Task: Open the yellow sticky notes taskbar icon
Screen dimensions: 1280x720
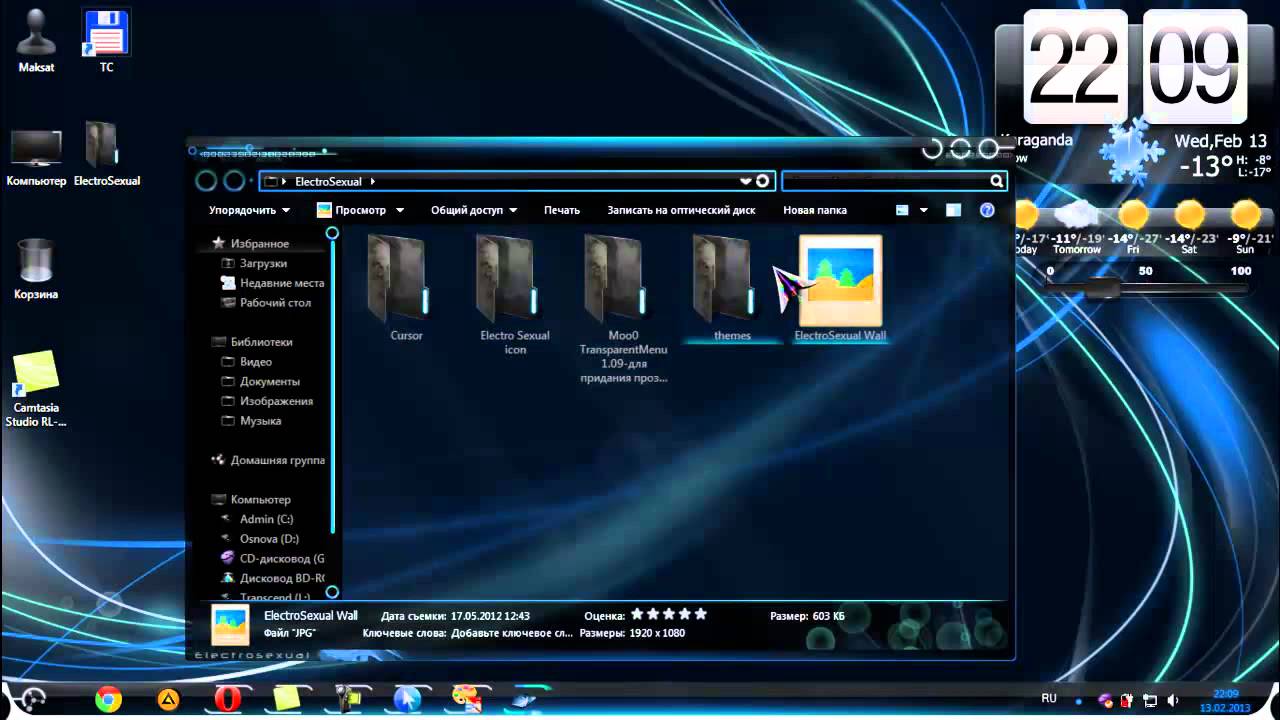Action: [x=288, y=699]
